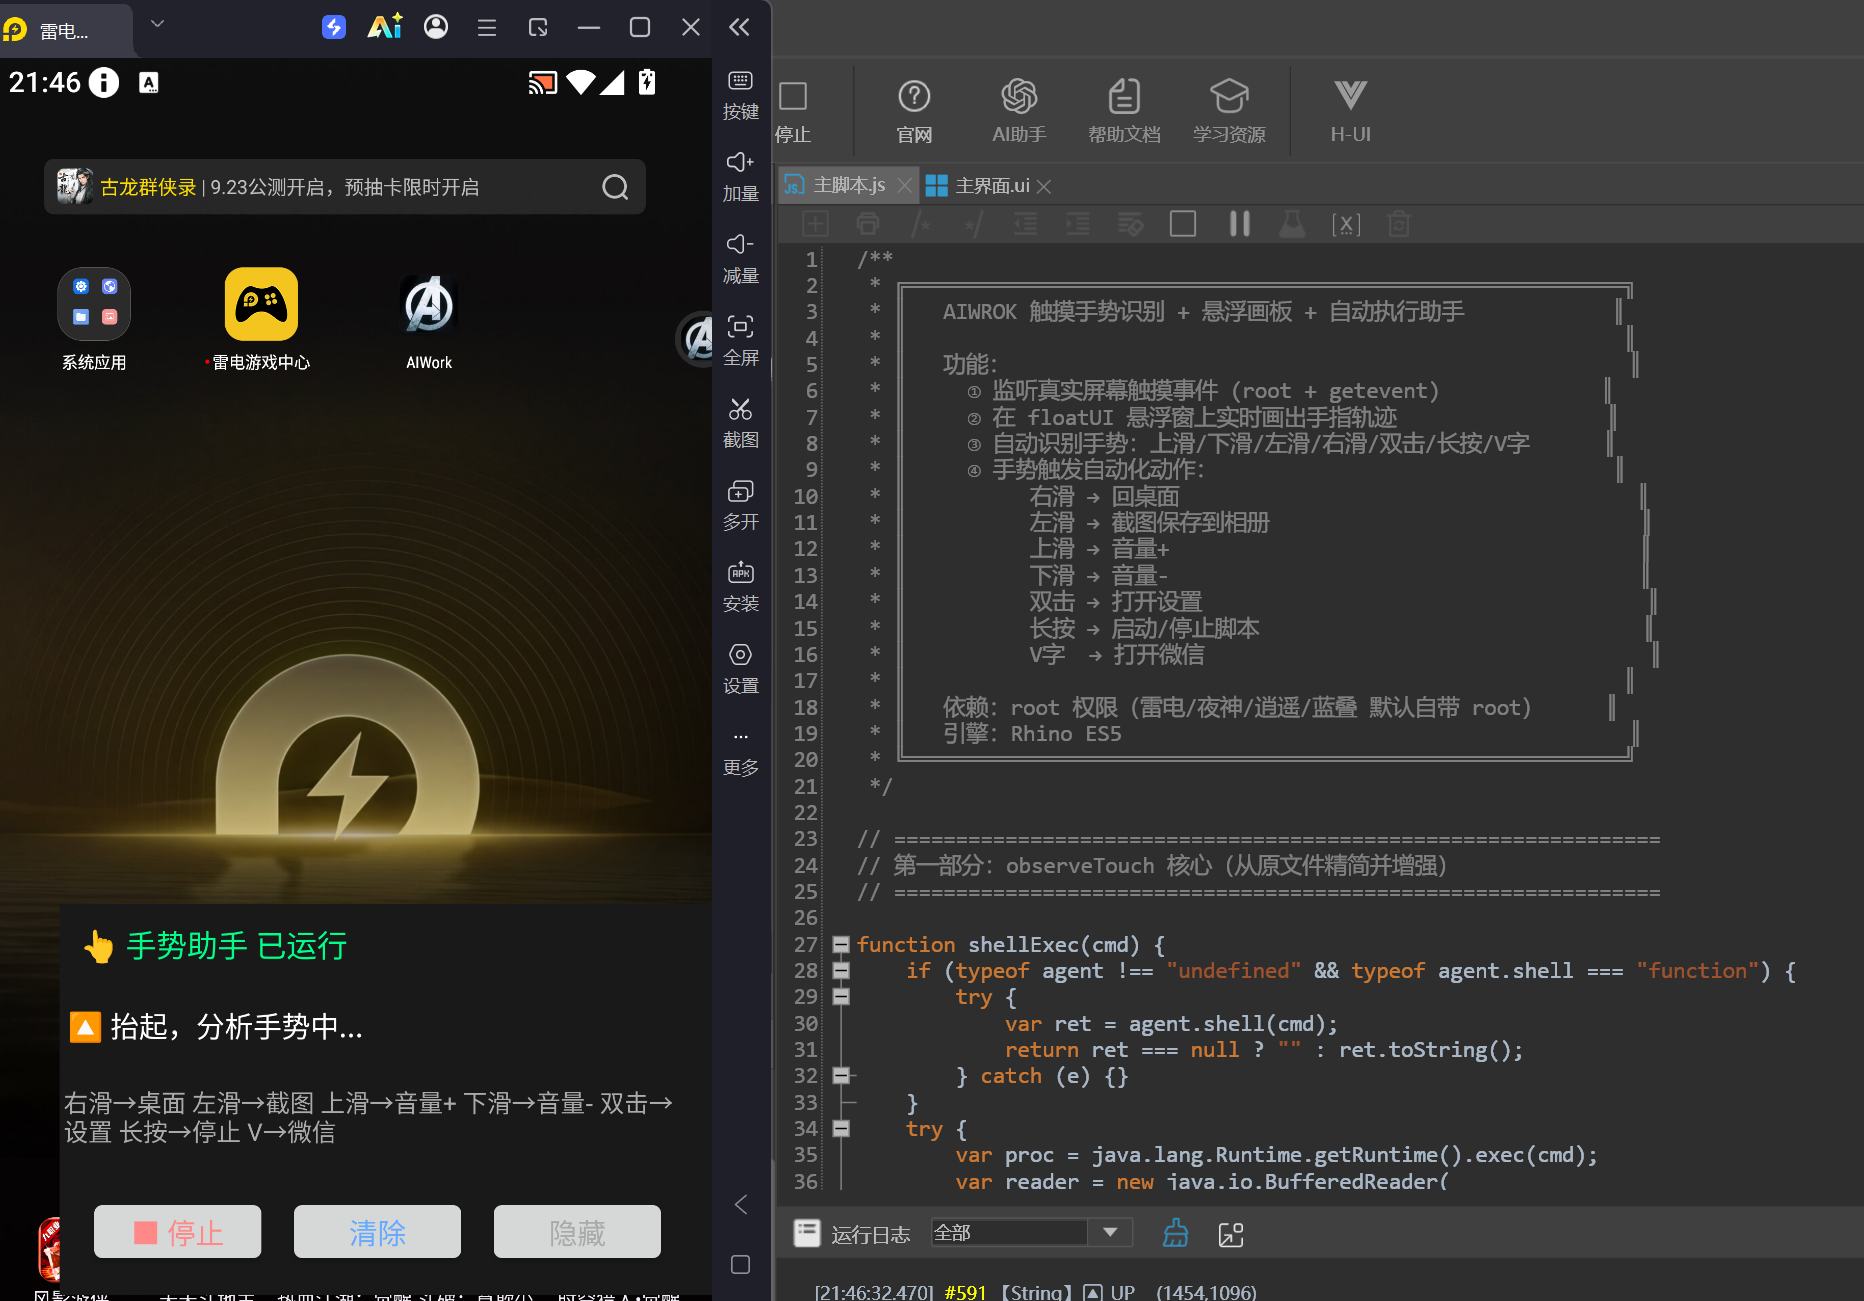Open LDPlayer user account icon
Viewport: 1864px width, 1301px height.
[x=436, y=27]
